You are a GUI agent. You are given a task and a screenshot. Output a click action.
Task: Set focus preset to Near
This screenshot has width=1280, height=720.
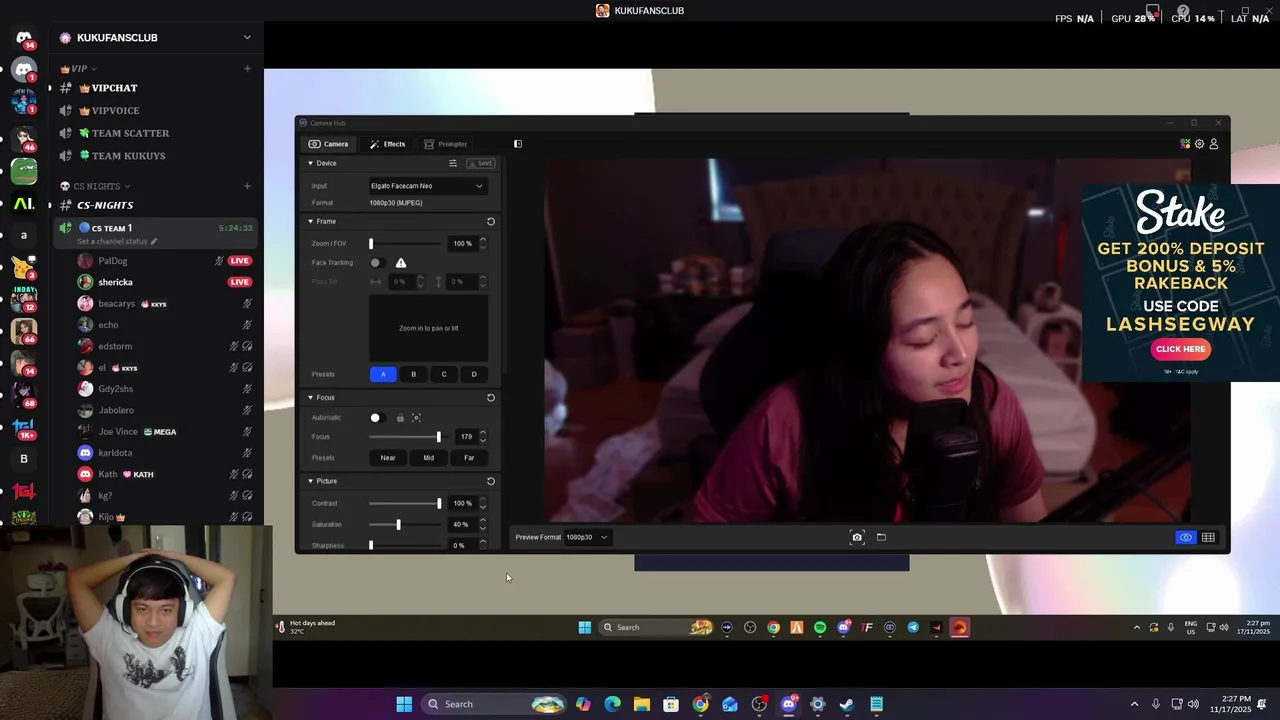(x=388, y=458)
